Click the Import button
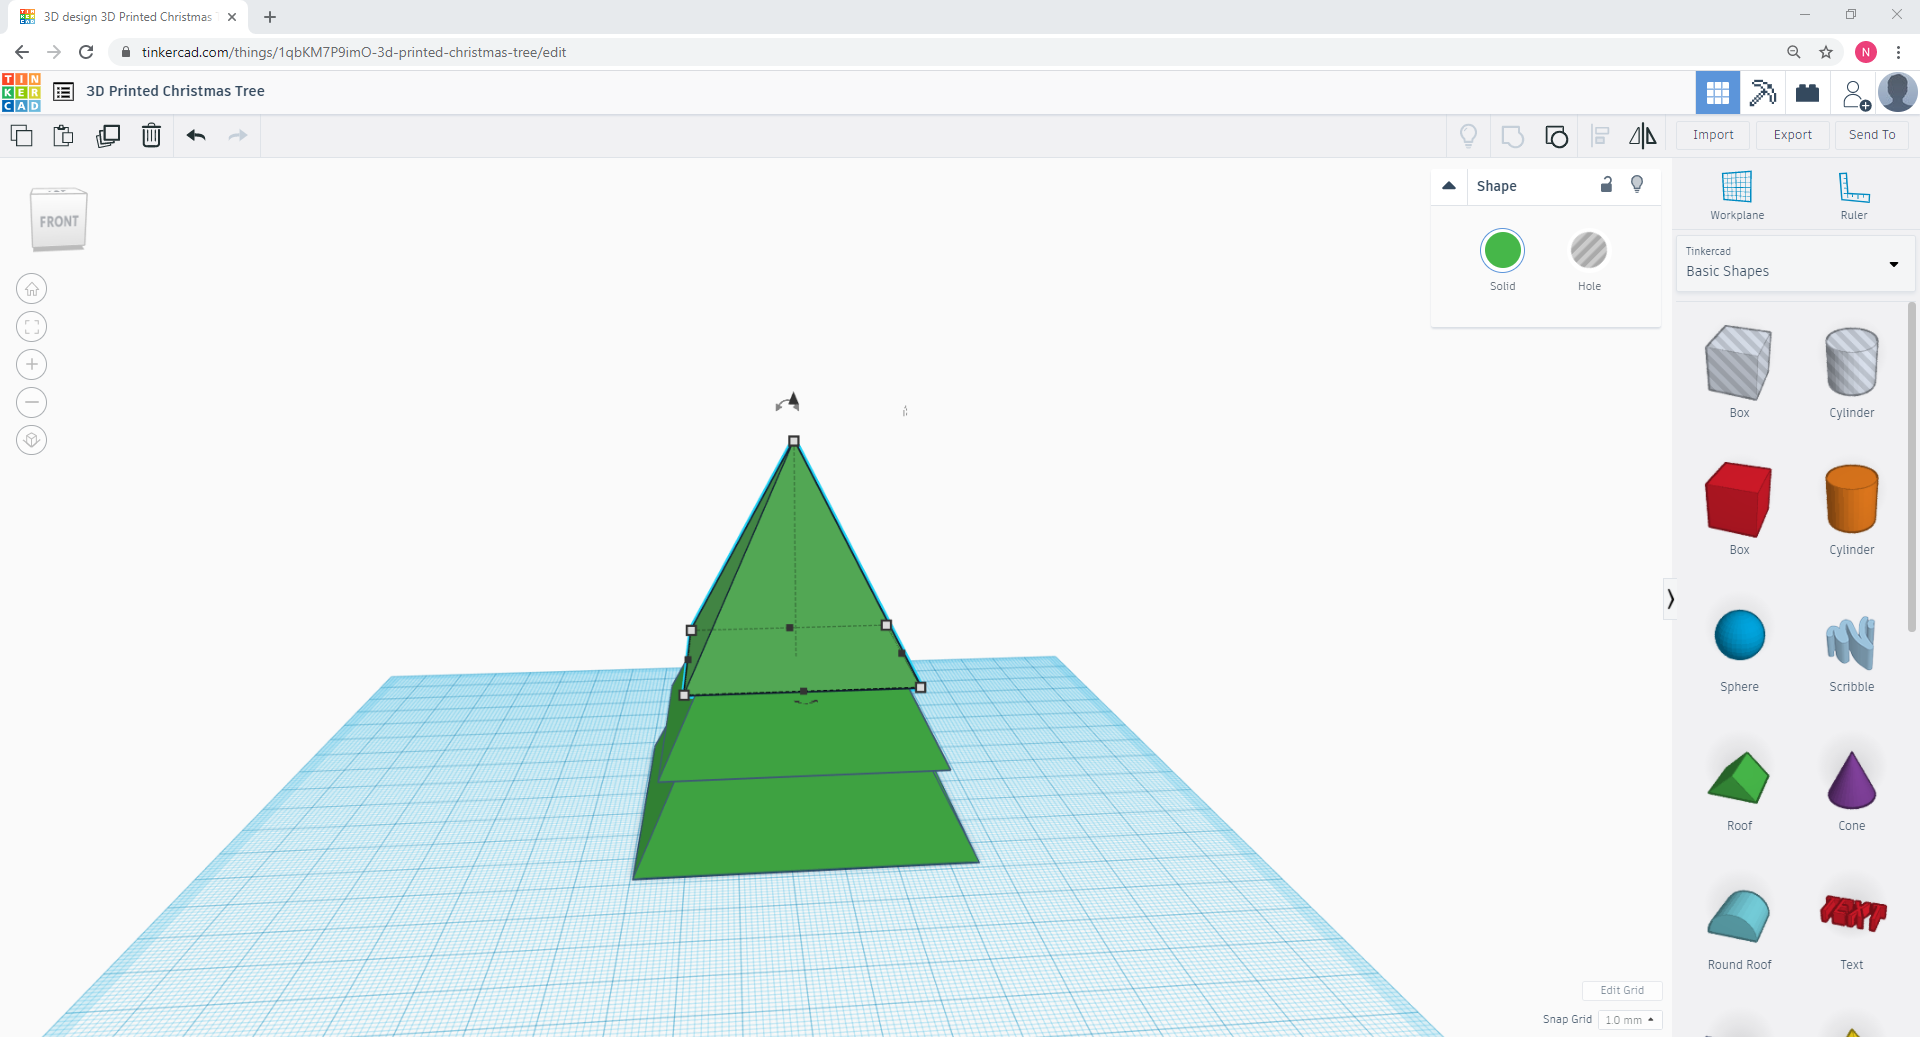The height and width of the screenshot is (1037, 1920). click(1713, 135)
